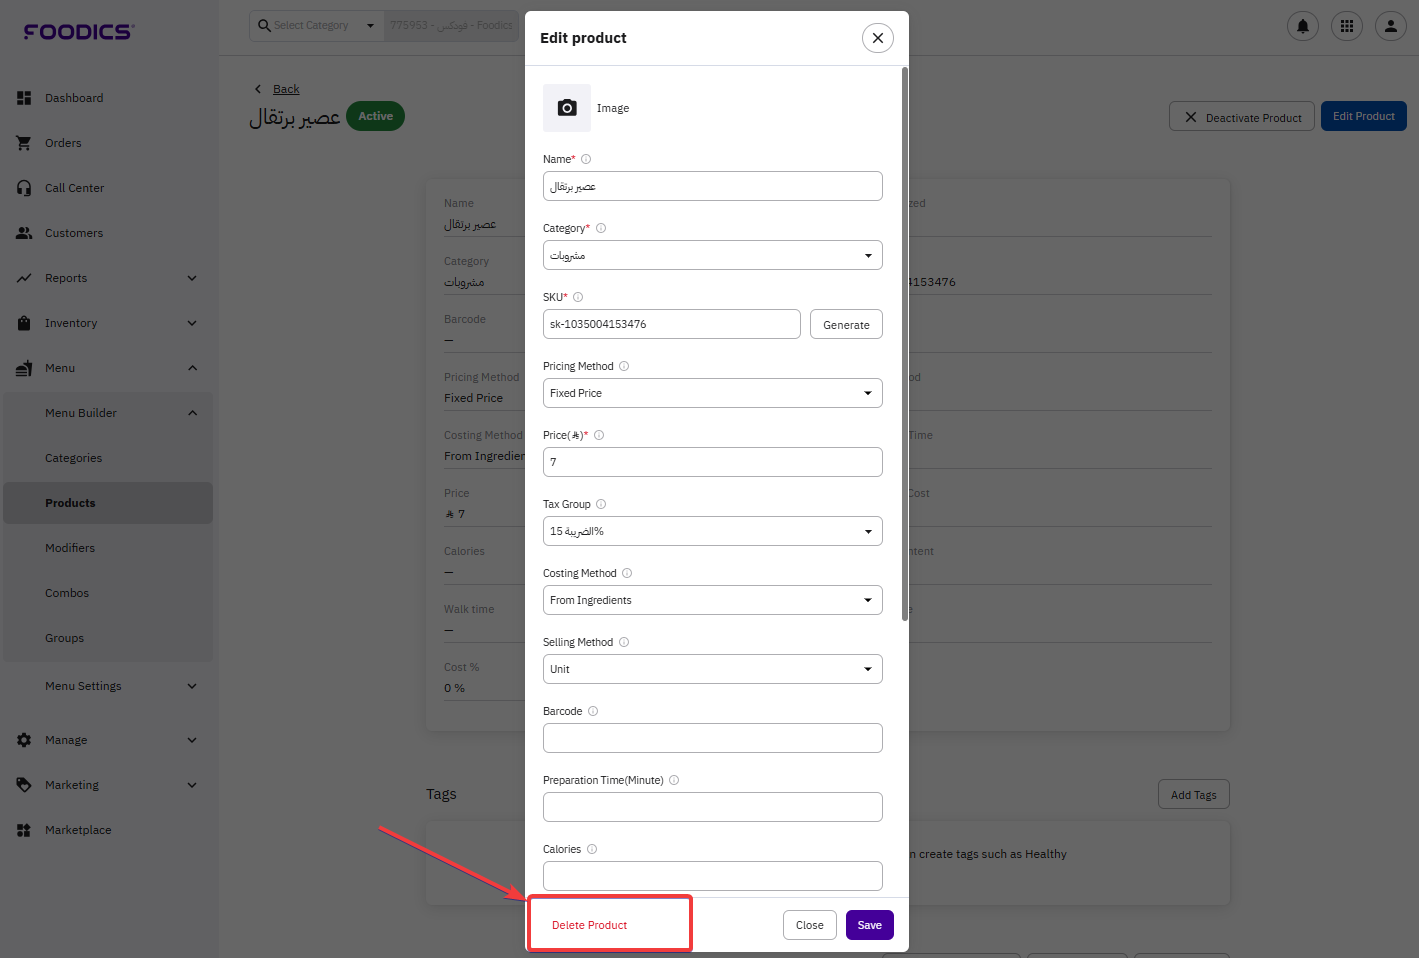This screenshot has height=958, width=1419.
Task: Open the Category dropdown
Action: tap(712, 255)
